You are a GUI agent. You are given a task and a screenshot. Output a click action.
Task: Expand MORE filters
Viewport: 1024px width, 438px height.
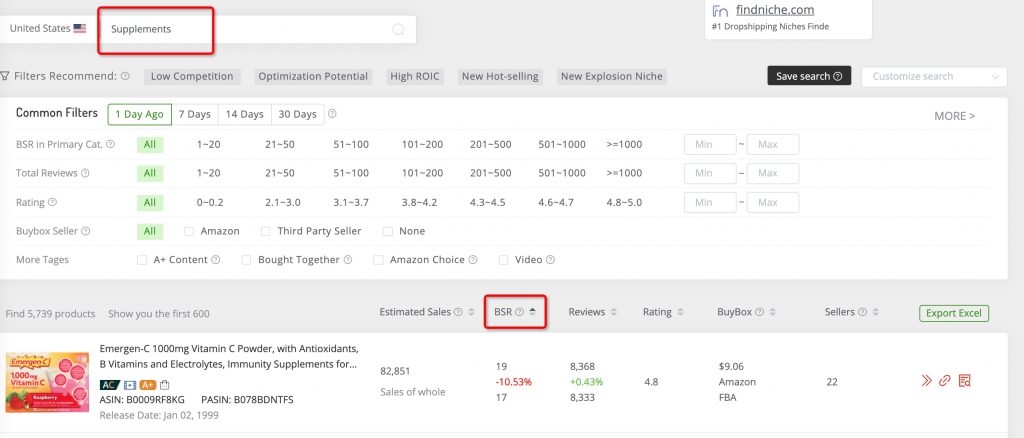coord(954,116)
